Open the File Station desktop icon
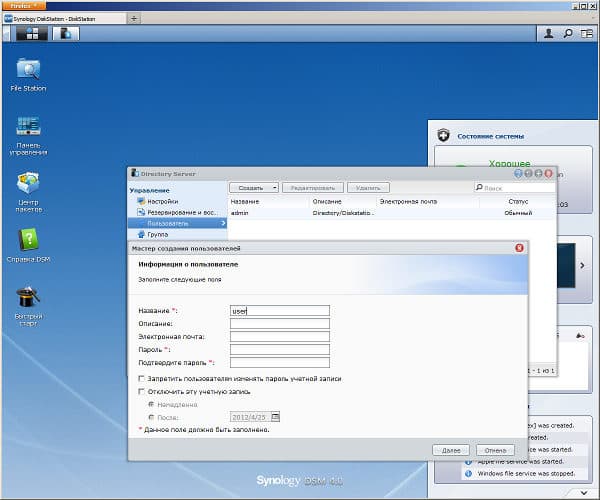600x500 pixels. tap(28, 75)
